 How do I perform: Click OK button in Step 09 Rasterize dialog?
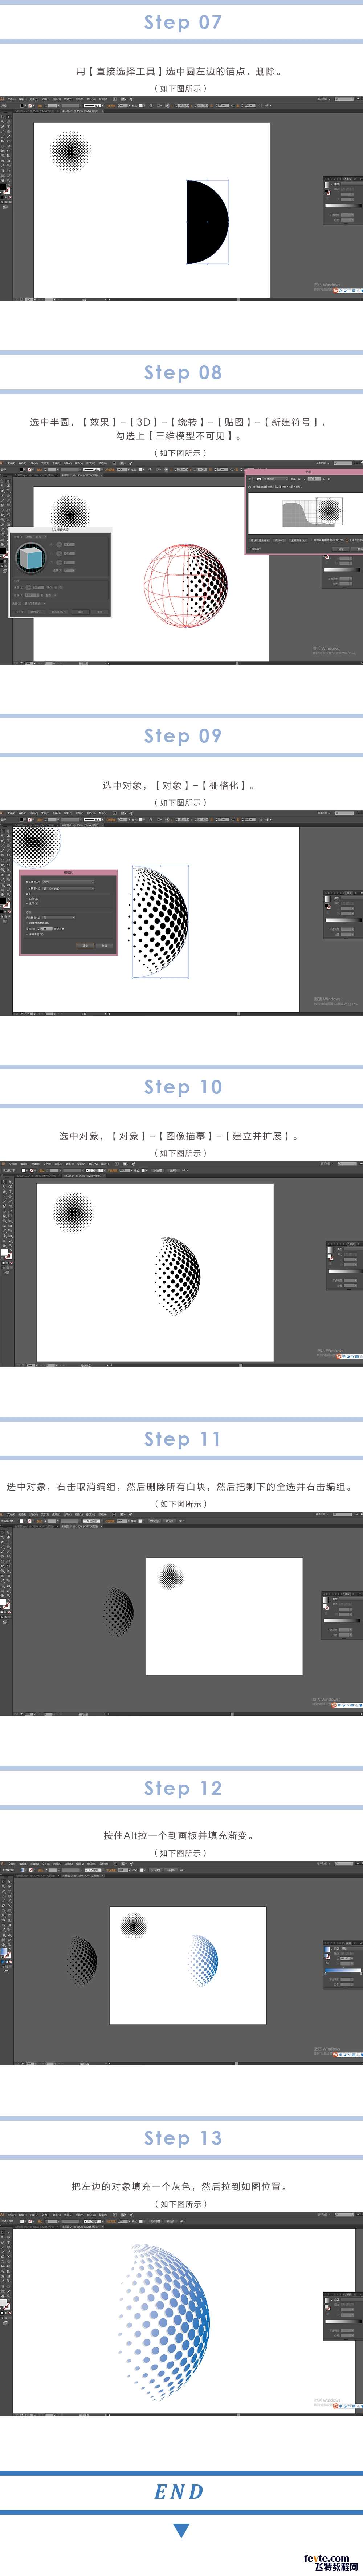[85, 945]
